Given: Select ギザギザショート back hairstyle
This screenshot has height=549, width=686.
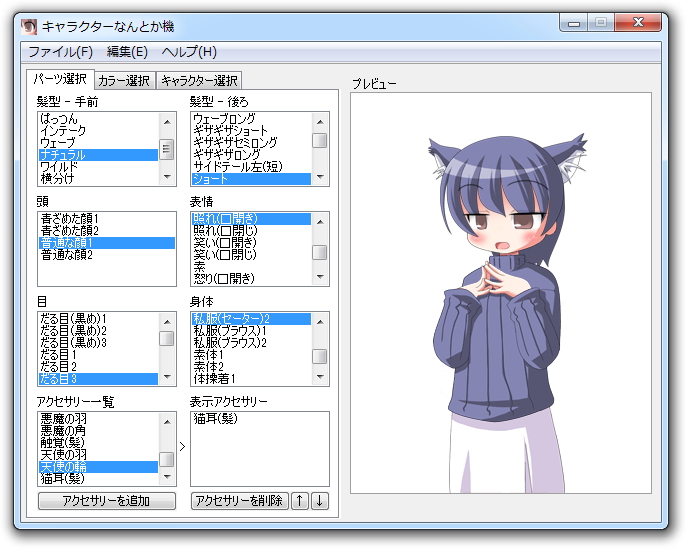Looking at the screenshot, I should coord(252,131).
